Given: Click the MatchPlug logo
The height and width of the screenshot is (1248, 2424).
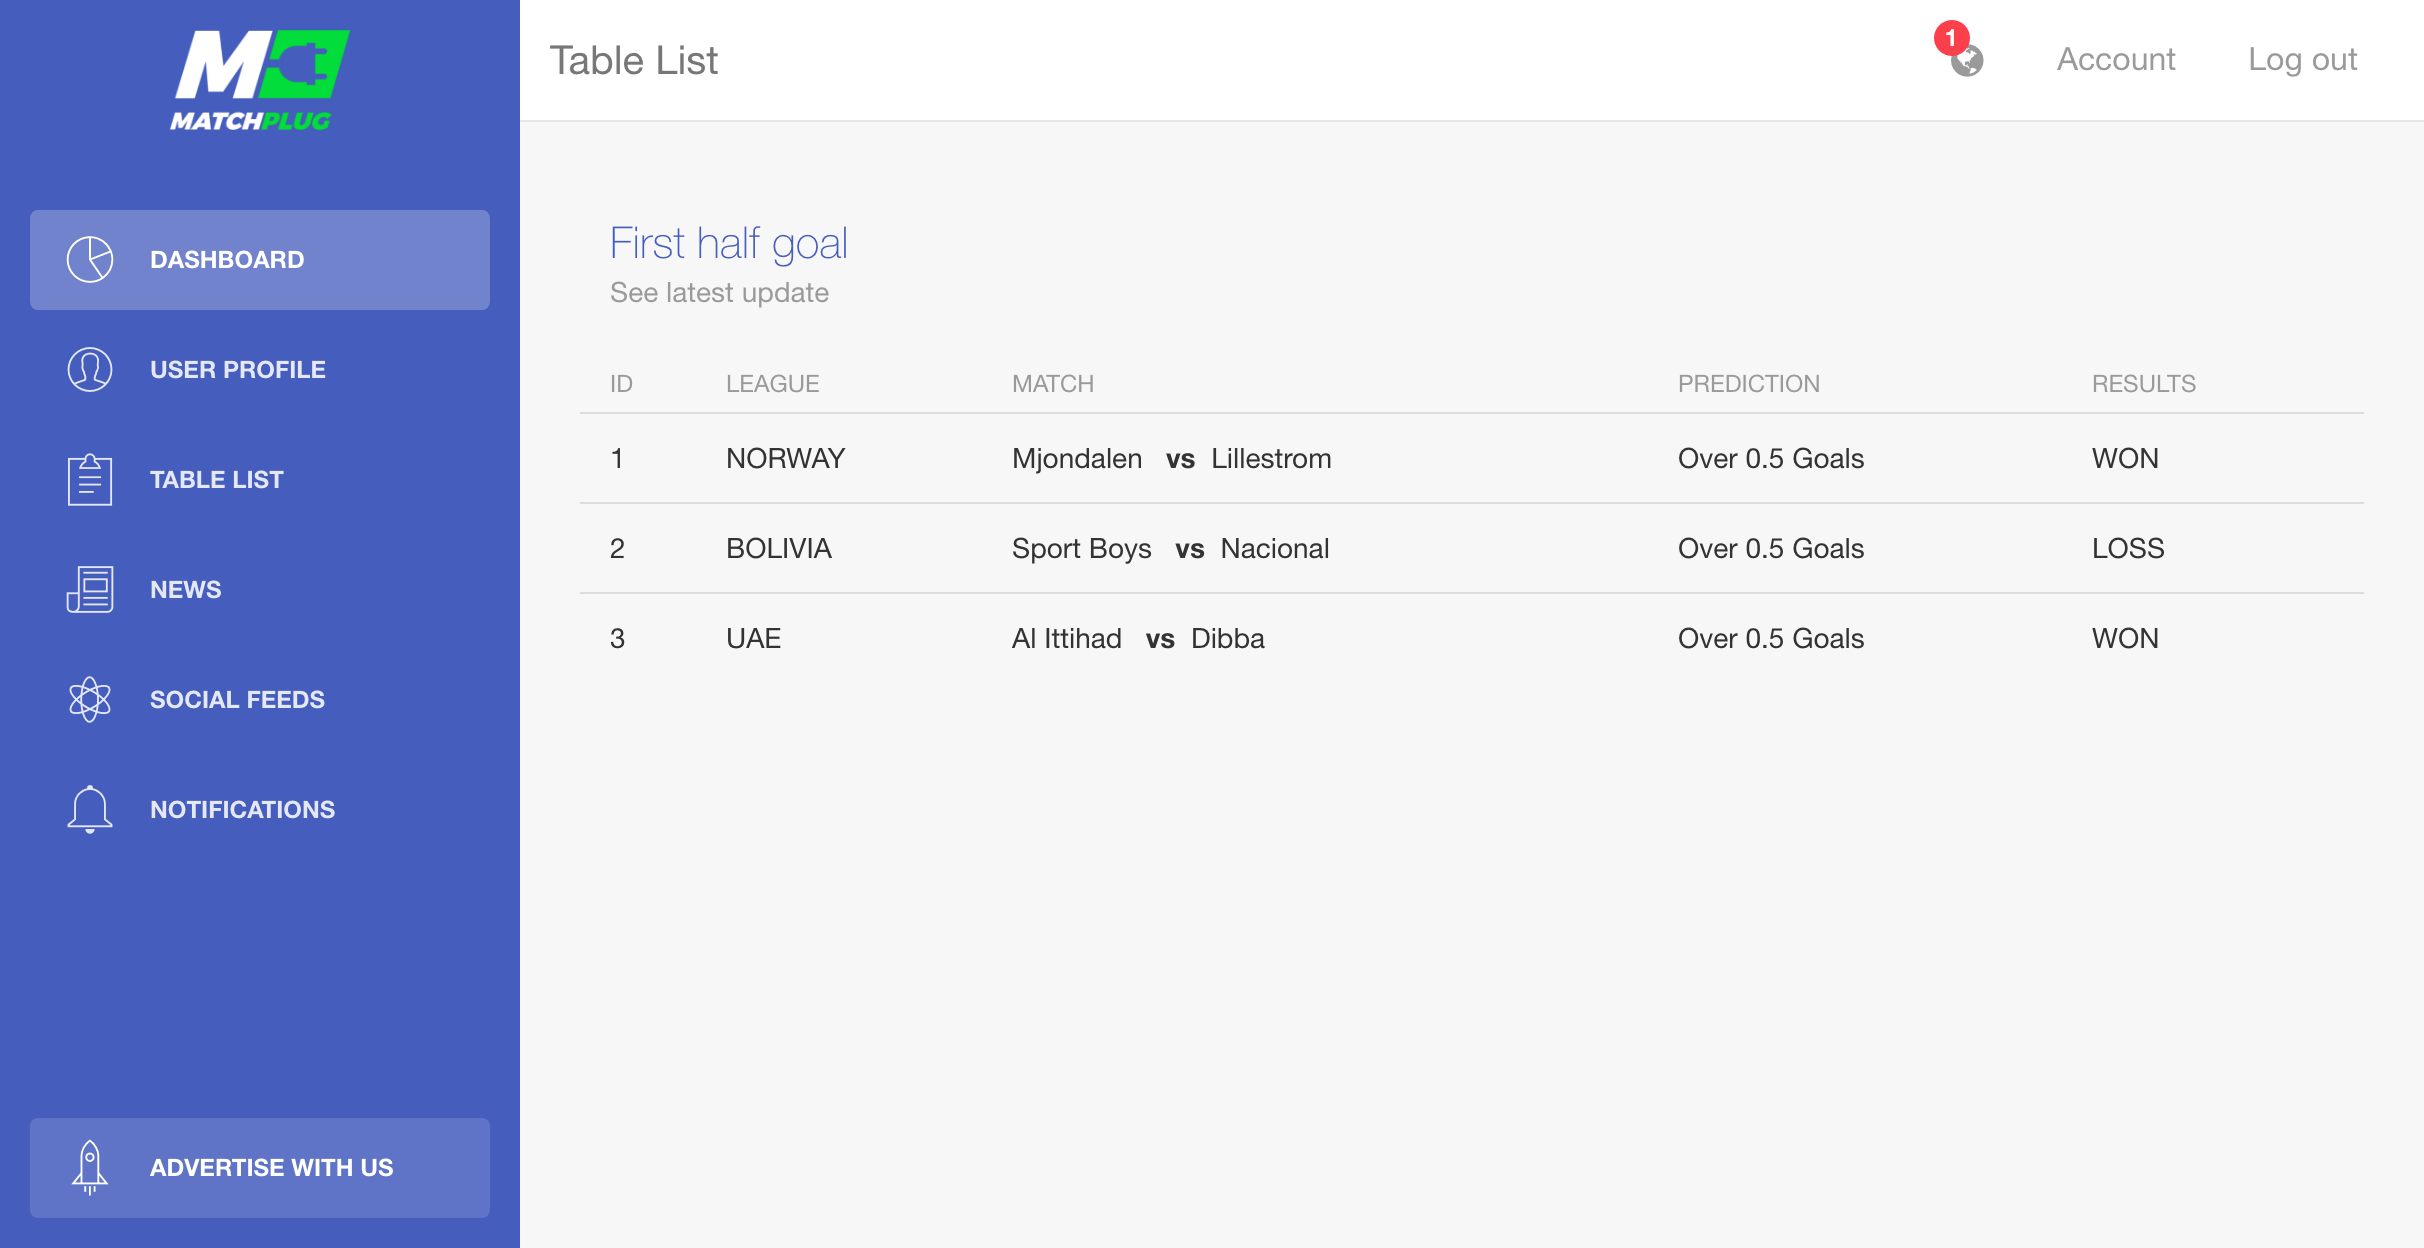Looking at the screenshot, I should click(x=260, y=80).
